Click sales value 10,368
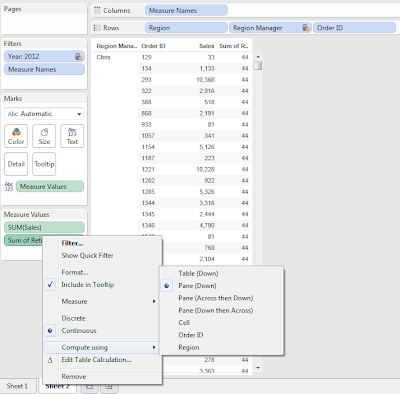The height and width of the screenshot is (394, 400). 205,80
